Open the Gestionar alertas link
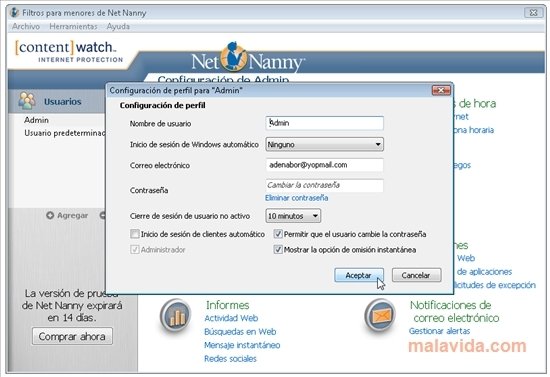The height and width of the screenshot is (377, 550). click(x=439, y=331)
